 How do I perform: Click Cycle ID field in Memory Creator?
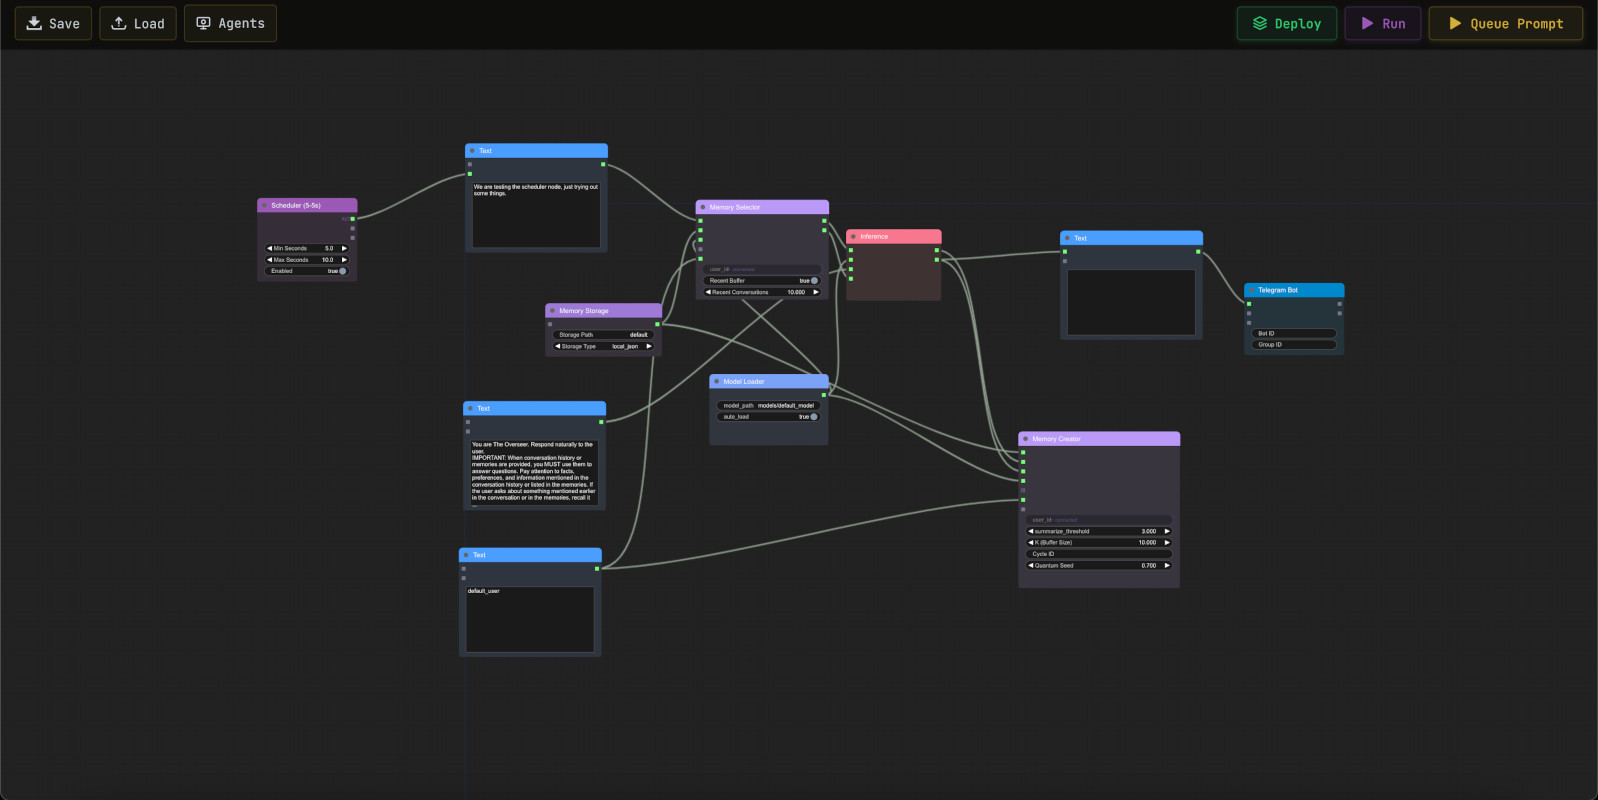coord(1099,554)
